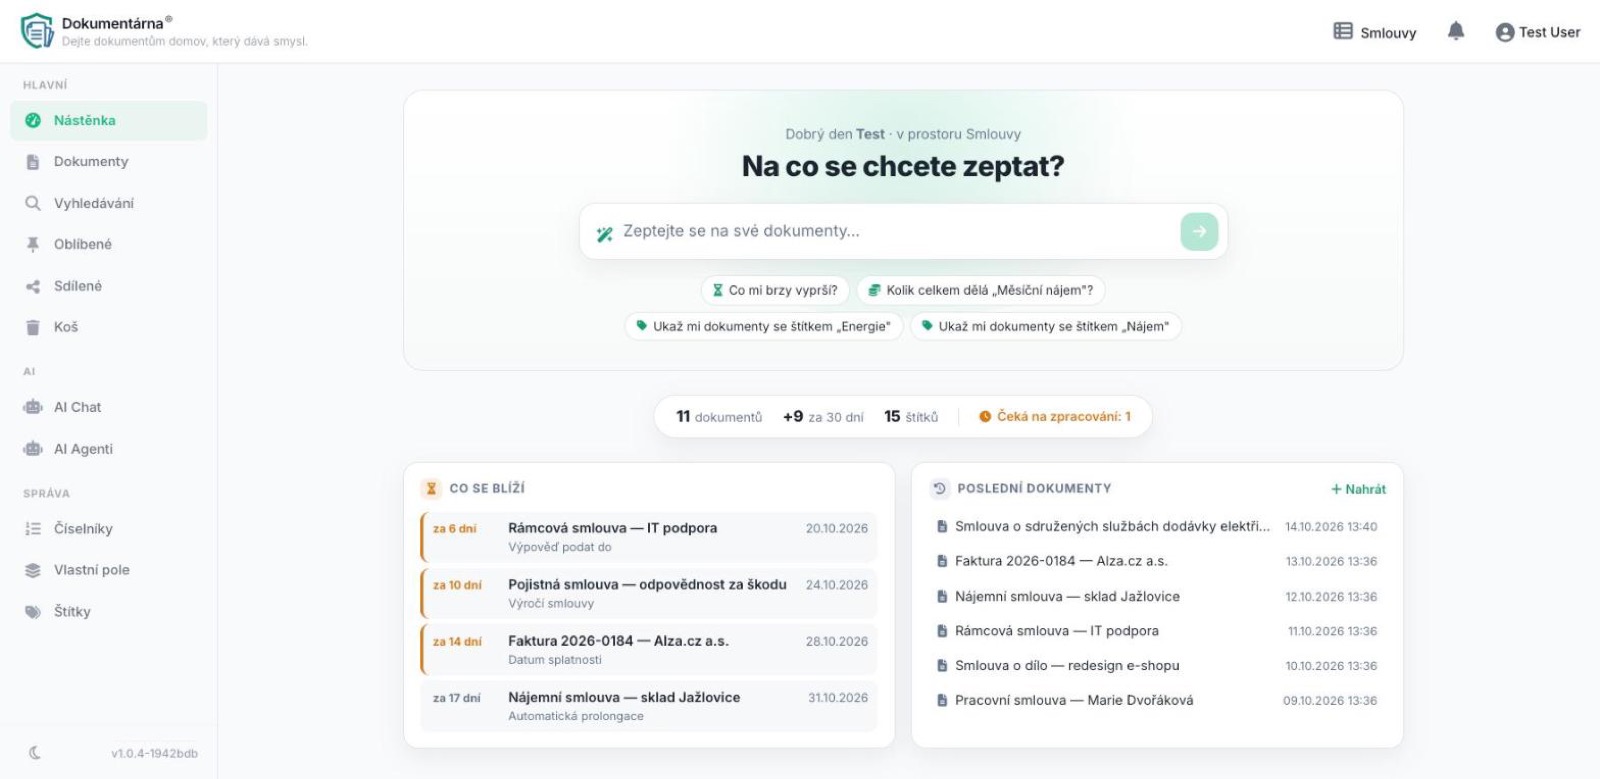The height and width of the screenshot is (779, 1600).
Task: Click the AI Chat robot icon
Action: (33, 407)
